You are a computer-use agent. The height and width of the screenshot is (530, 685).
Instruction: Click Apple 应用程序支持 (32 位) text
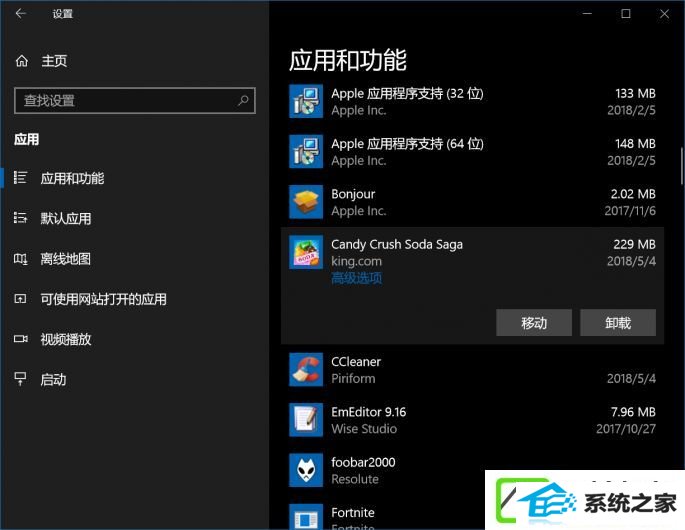407,94
